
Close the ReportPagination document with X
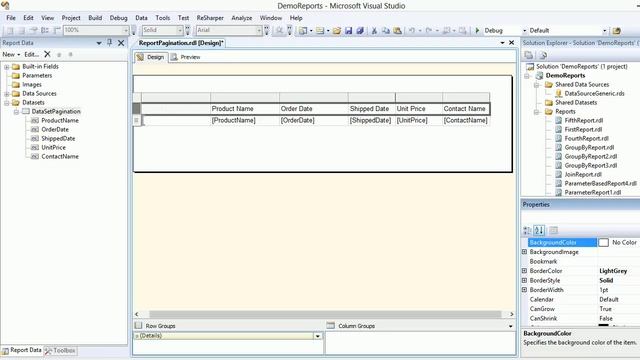click(x=511, y=42)
